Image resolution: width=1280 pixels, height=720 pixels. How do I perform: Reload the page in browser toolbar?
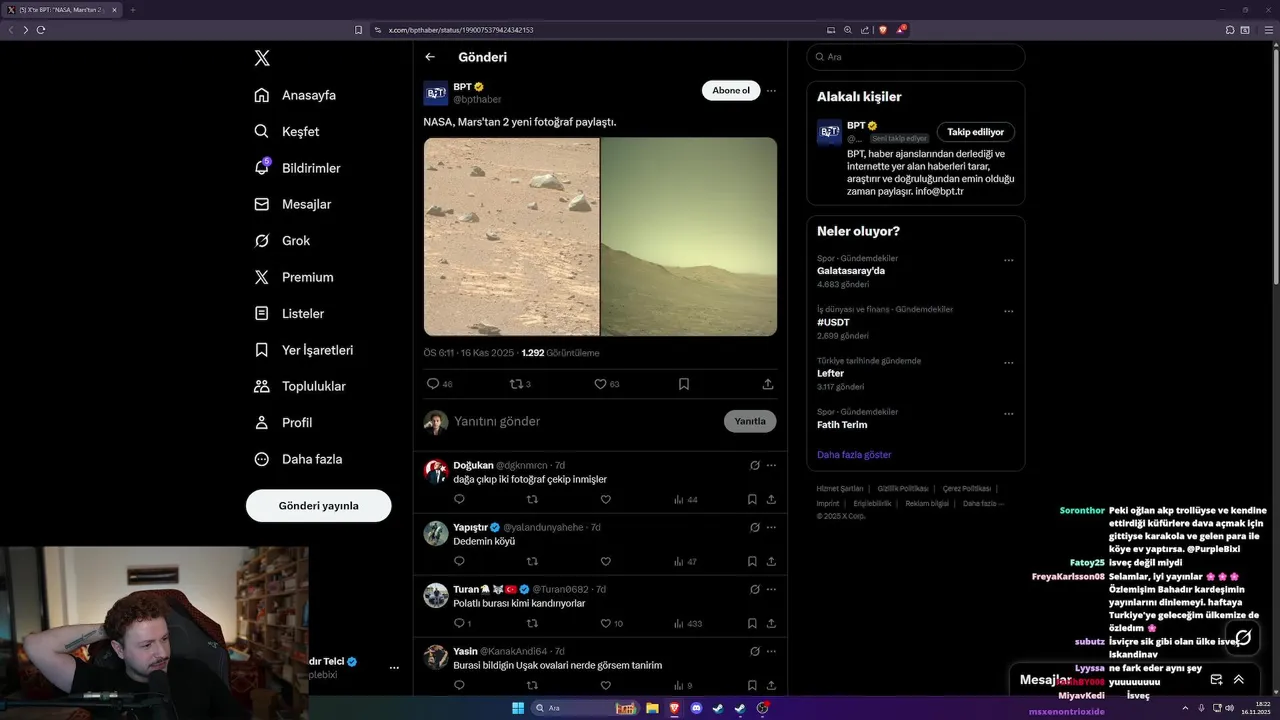[x=41, y=30]
